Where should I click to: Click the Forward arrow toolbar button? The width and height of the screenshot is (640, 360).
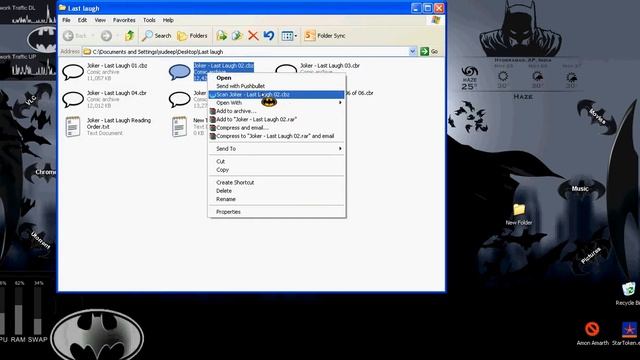[x=107, y=36]
